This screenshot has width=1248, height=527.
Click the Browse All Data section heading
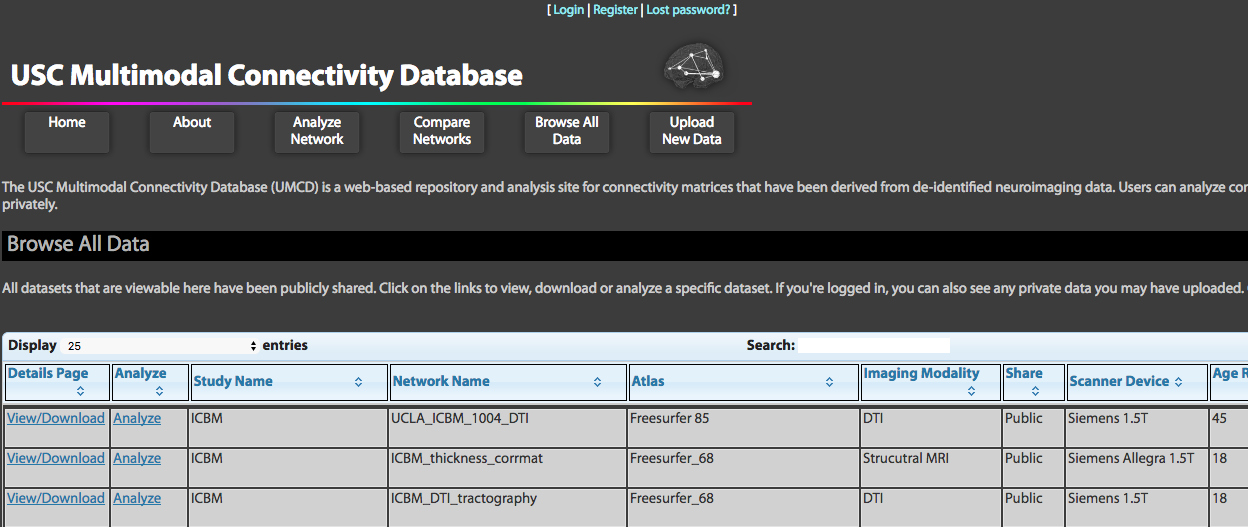(79, 244)
